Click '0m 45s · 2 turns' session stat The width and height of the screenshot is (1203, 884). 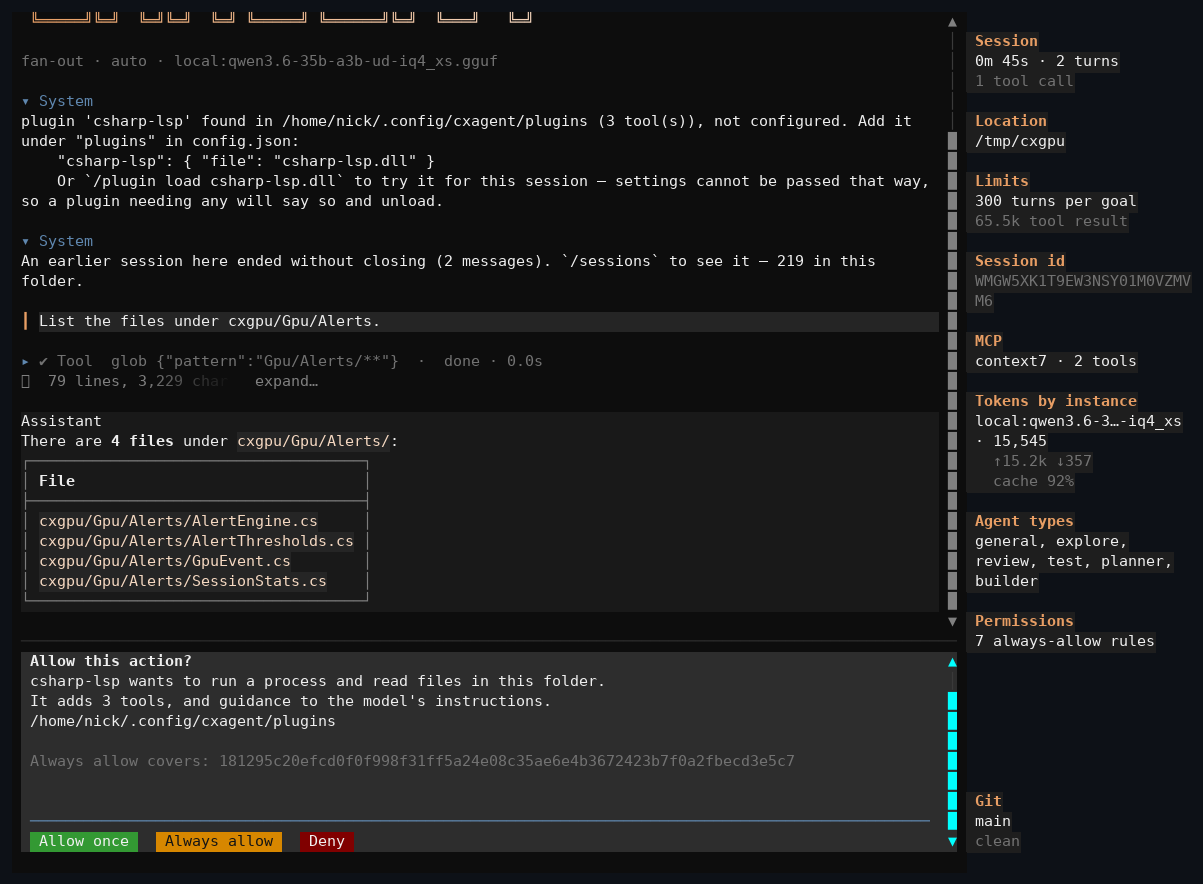coord(1047,61)
